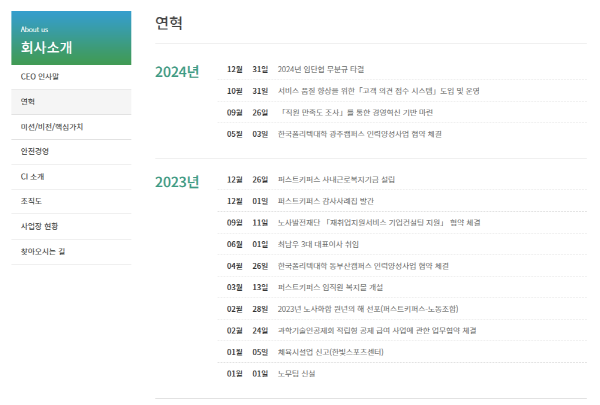Screen dimensions: 600x405
Task: Select the 2023년 노사화합 원년의 해 entry
Action: point(368,309)
